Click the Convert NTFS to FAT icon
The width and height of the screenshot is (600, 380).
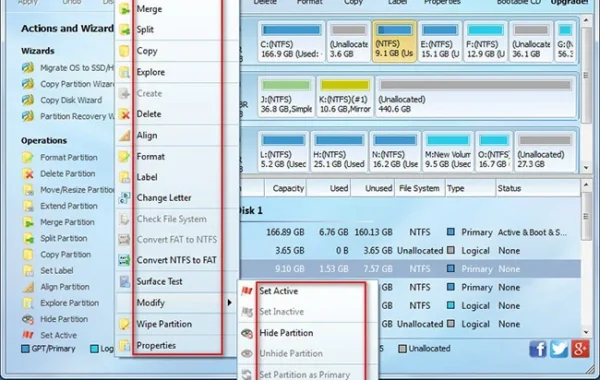124,260
